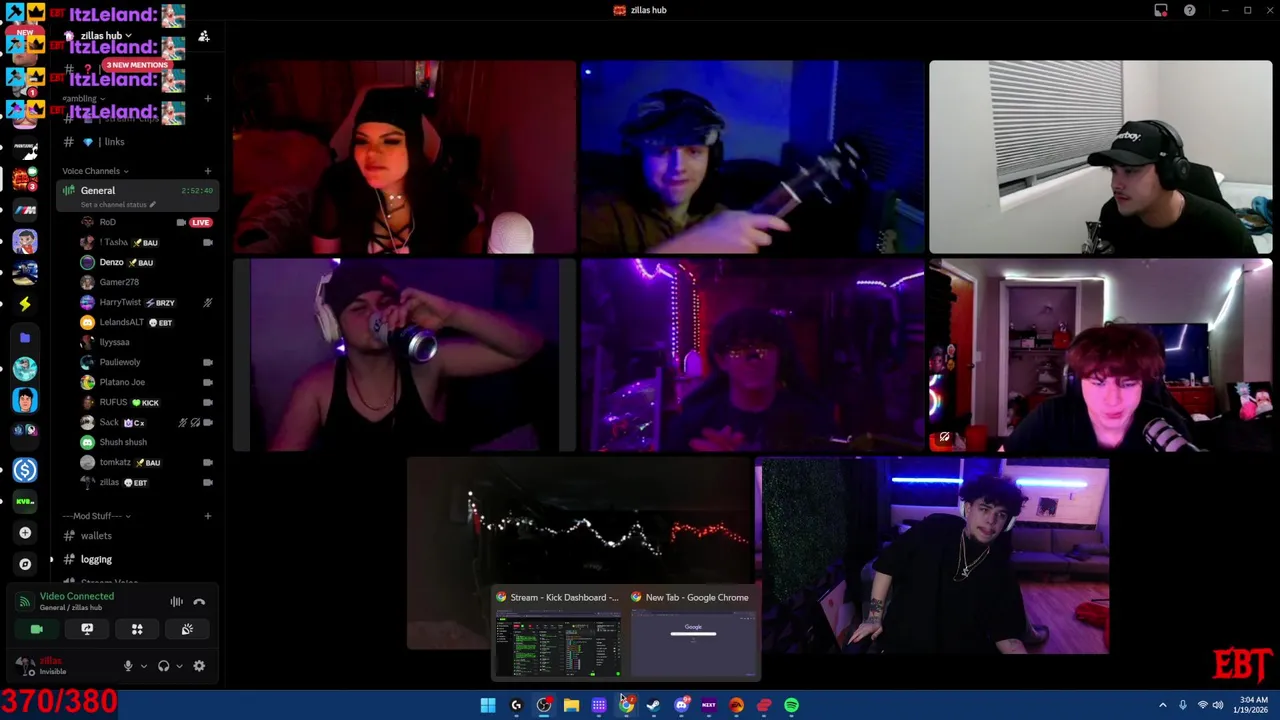This screenshot has height=720, width=1280.
Task: Open the wallets channel
Action: click(96, 536)
